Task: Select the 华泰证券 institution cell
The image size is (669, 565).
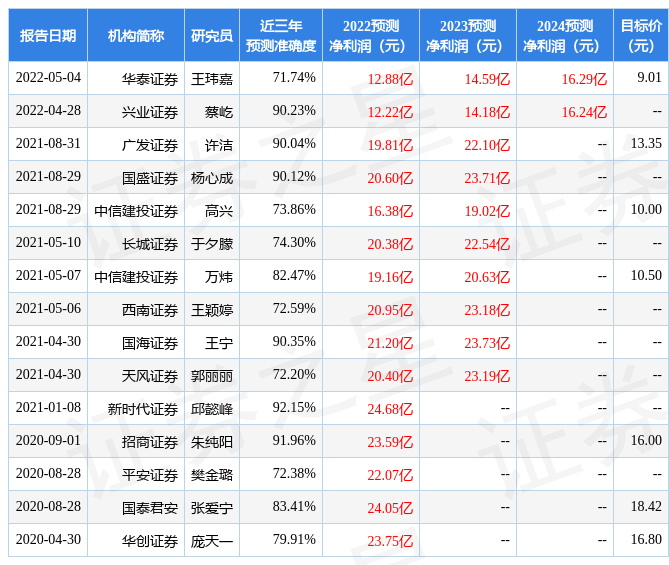Action: (x=150, y=79)
